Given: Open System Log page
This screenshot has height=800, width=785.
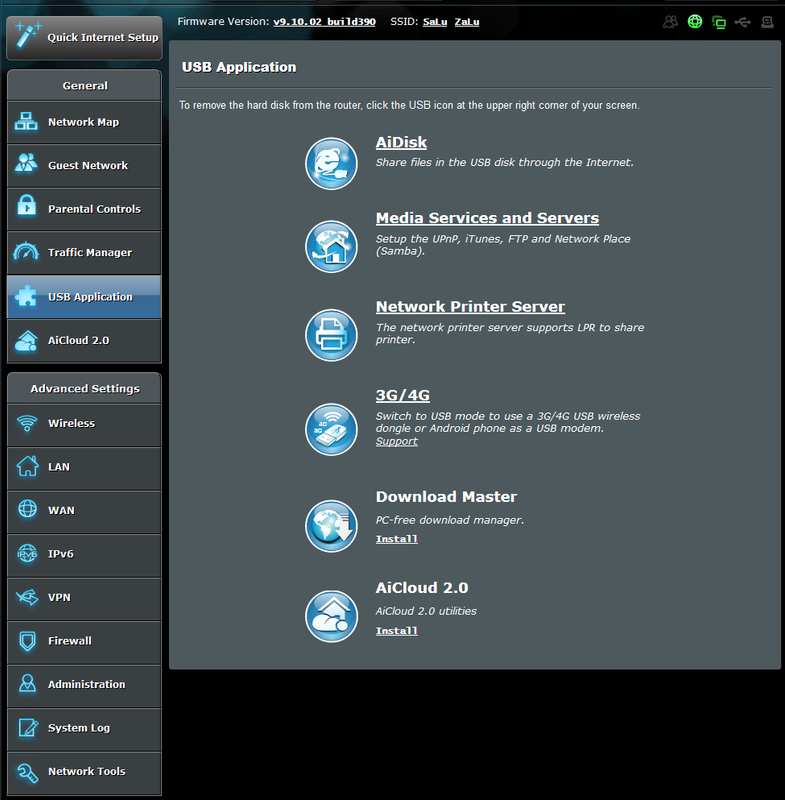Looking at the screenshot, I should coord(84,730).
